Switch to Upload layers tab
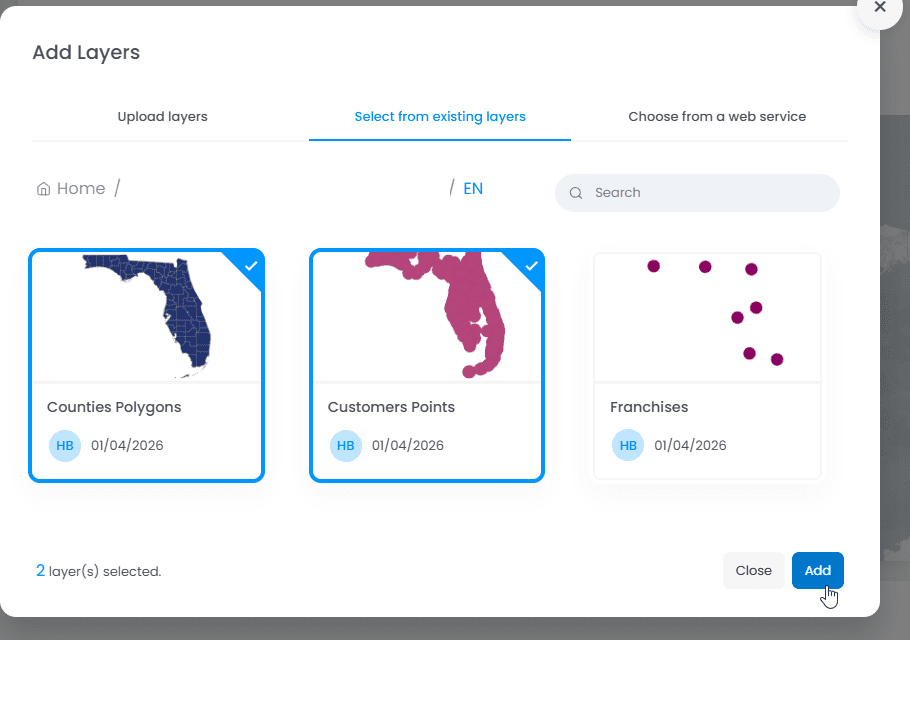Viewport: 910px width, 708px height. click(x=162, y=117)
